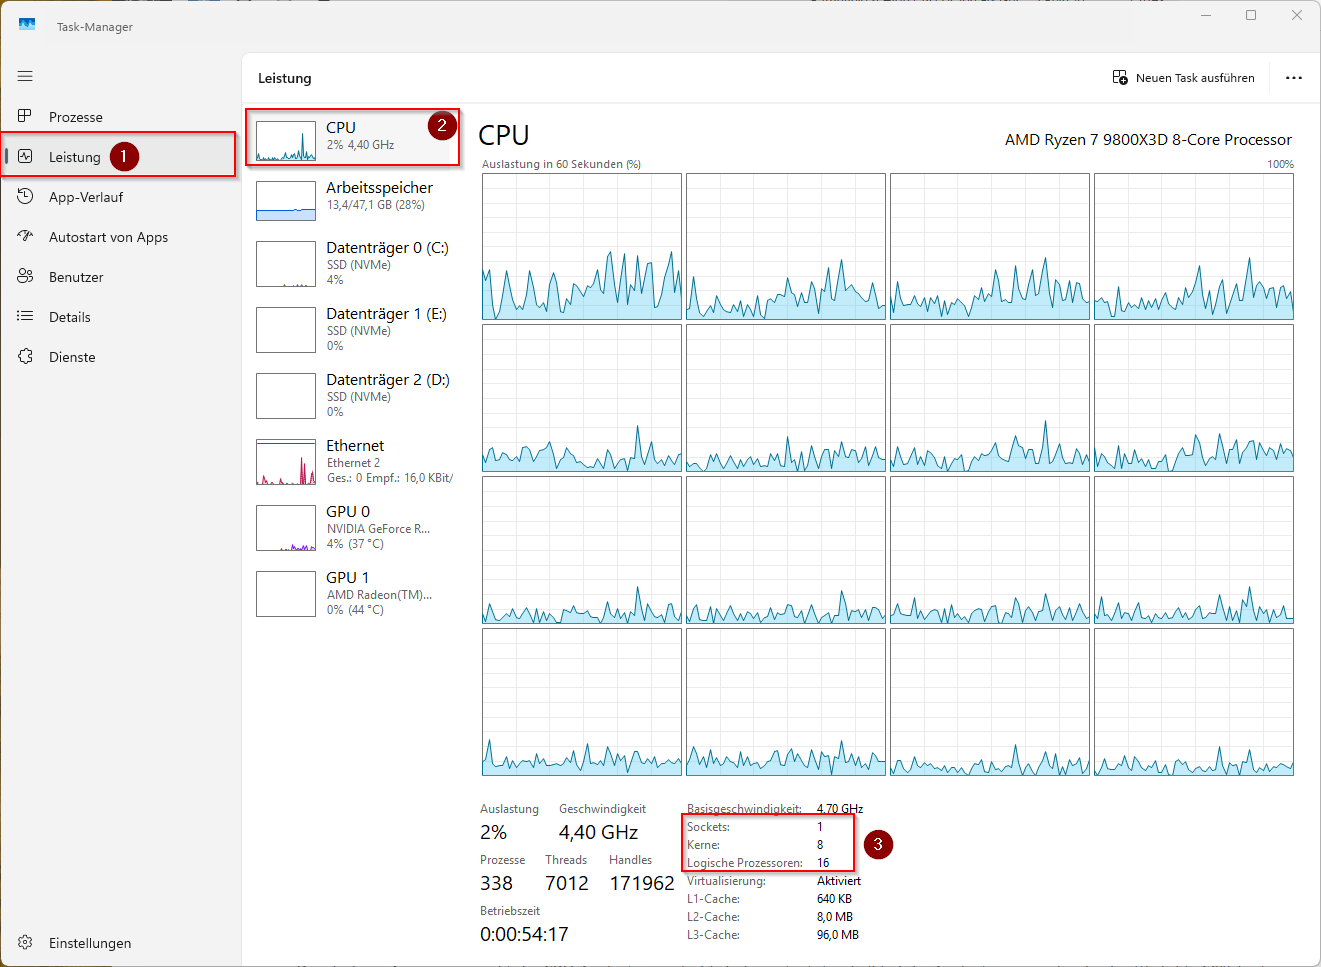Click the 13,4/47,1 GB (28%) memory value
The width and height of the screenshot is (1321, 967).
pyautogui.click(x=376, y=205)
